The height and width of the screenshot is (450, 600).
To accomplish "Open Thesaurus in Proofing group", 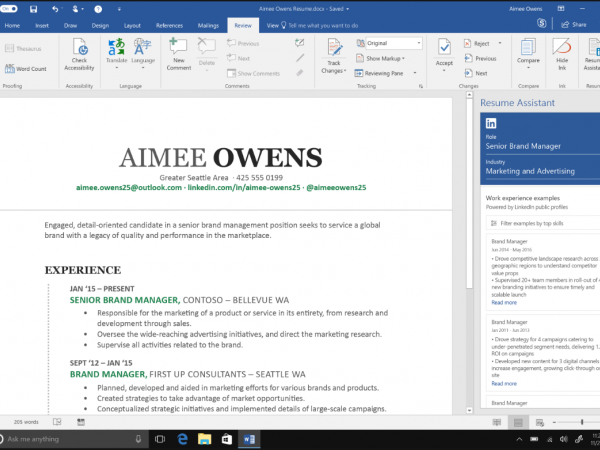I will pyautogui.click(x=23, y=49).
